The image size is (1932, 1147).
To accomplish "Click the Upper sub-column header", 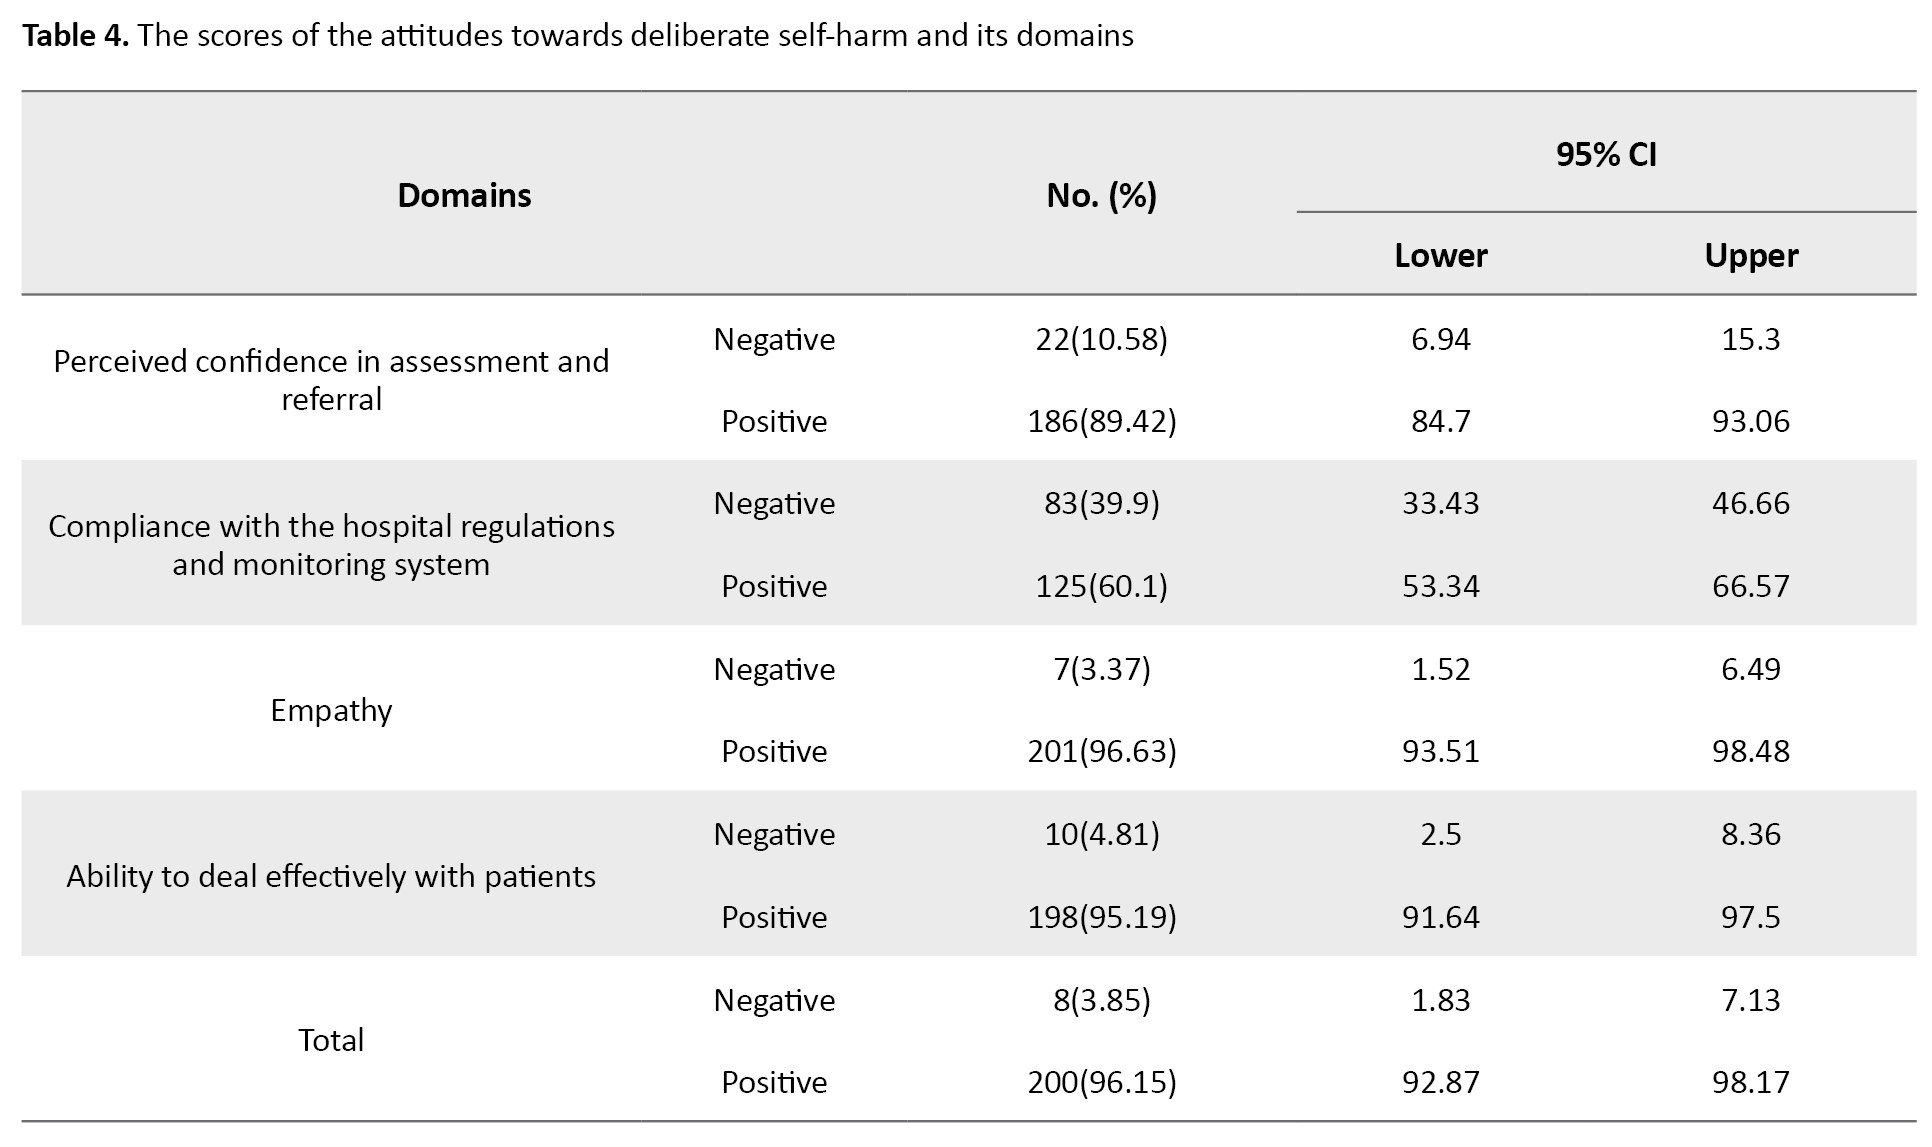I will coord(1751,256).
